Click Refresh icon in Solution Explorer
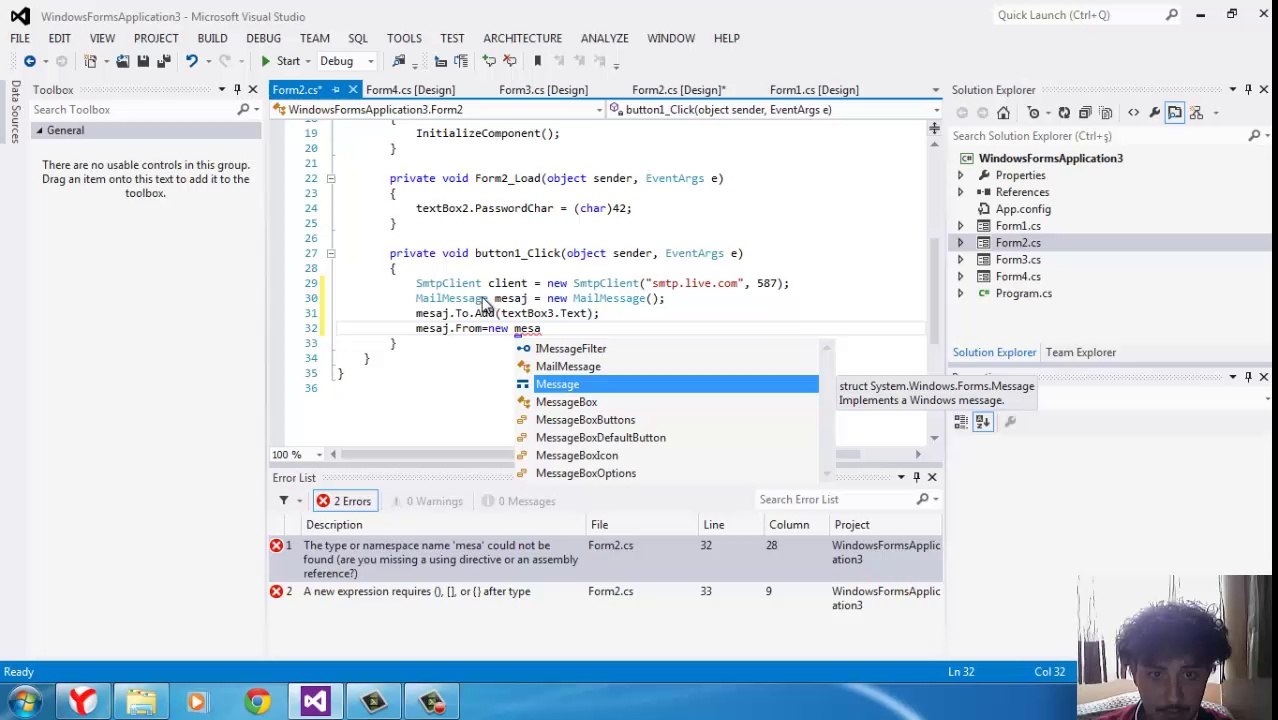 pyautogui.click(x=1064, y=113)
